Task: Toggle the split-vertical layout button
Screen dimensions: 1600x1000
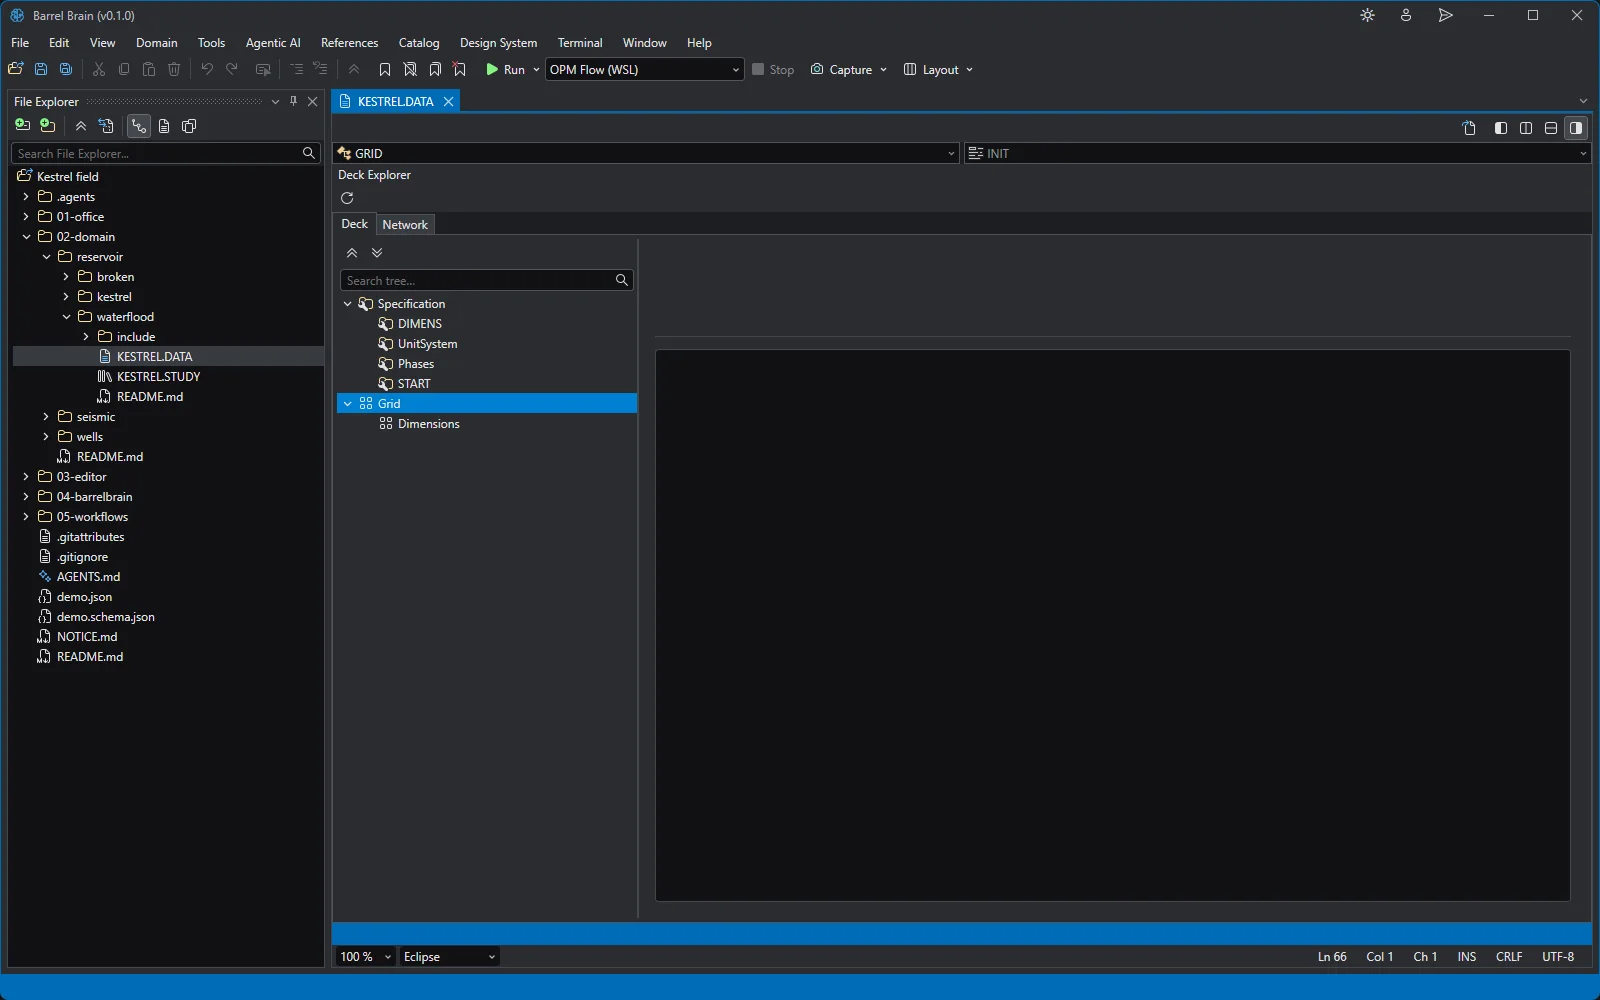Action: point(1526,128)
